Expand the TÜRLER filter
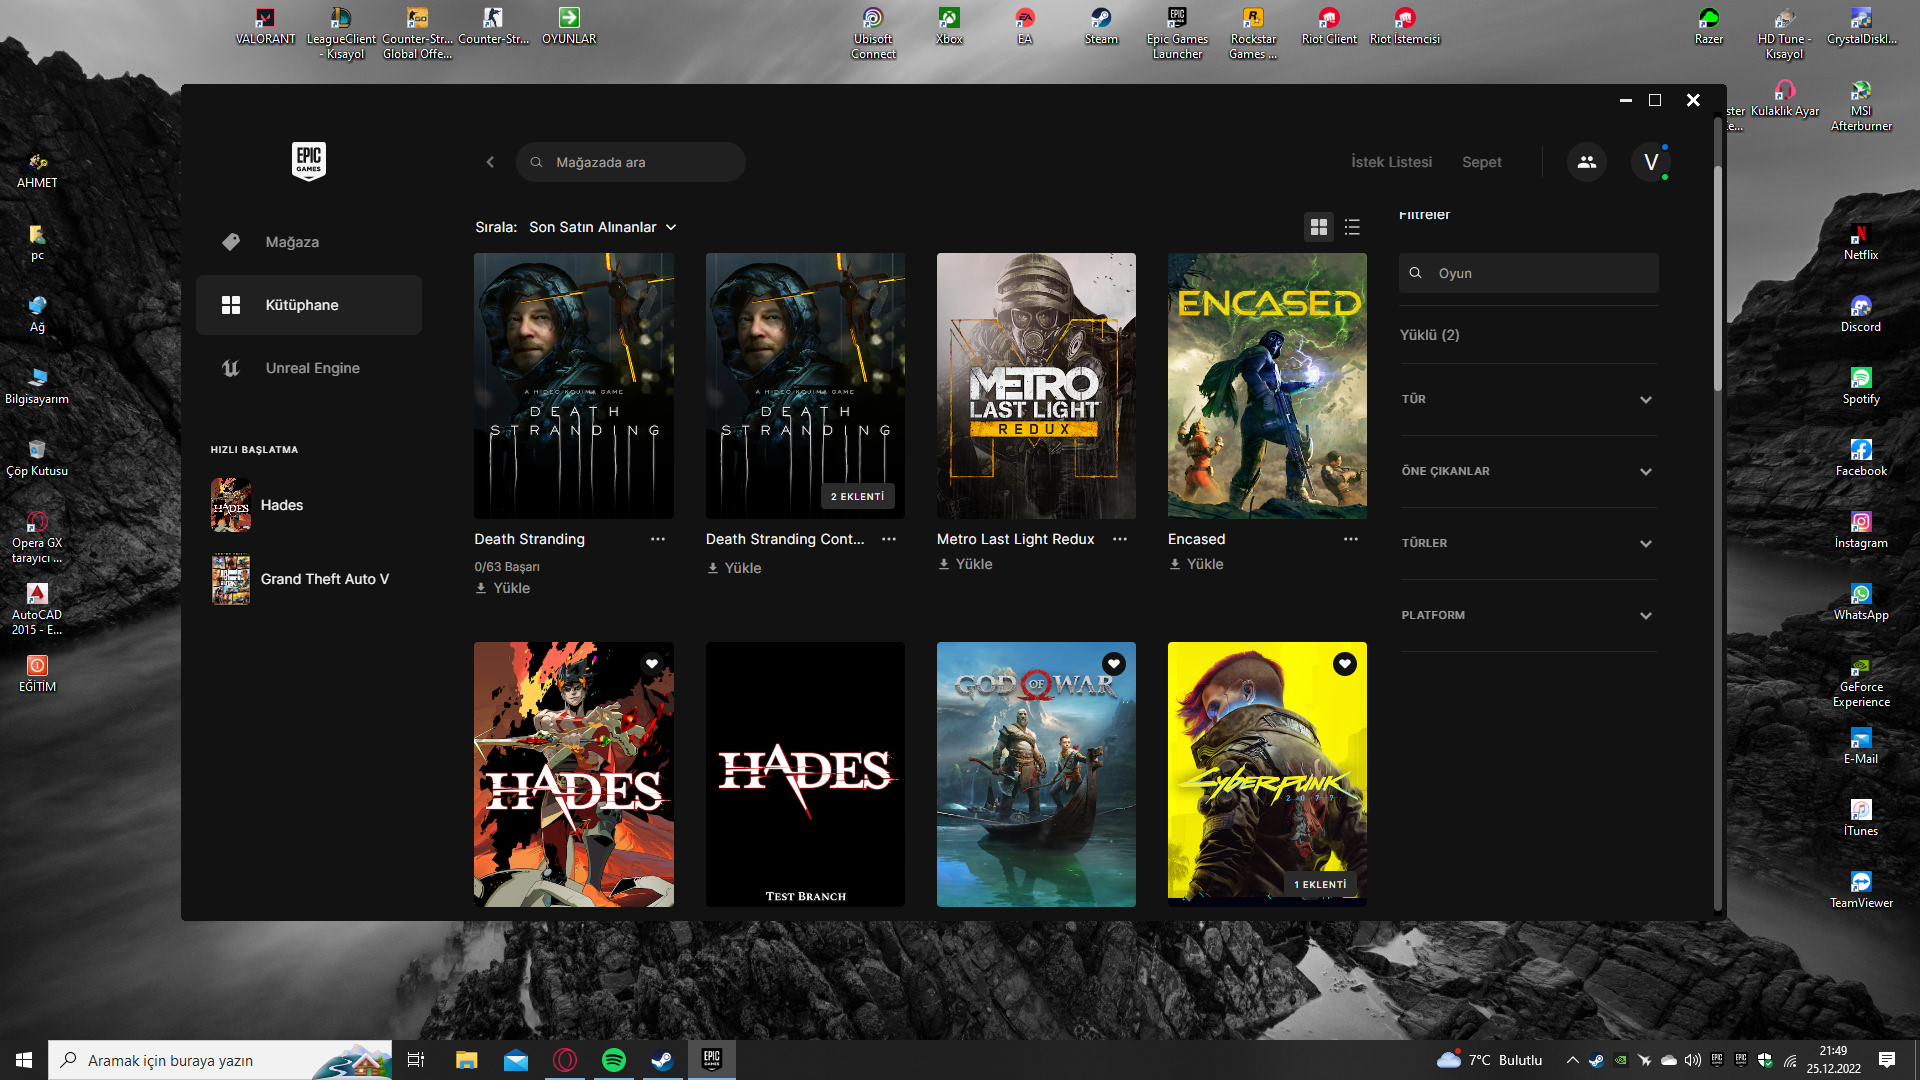 click(1528, 544)
